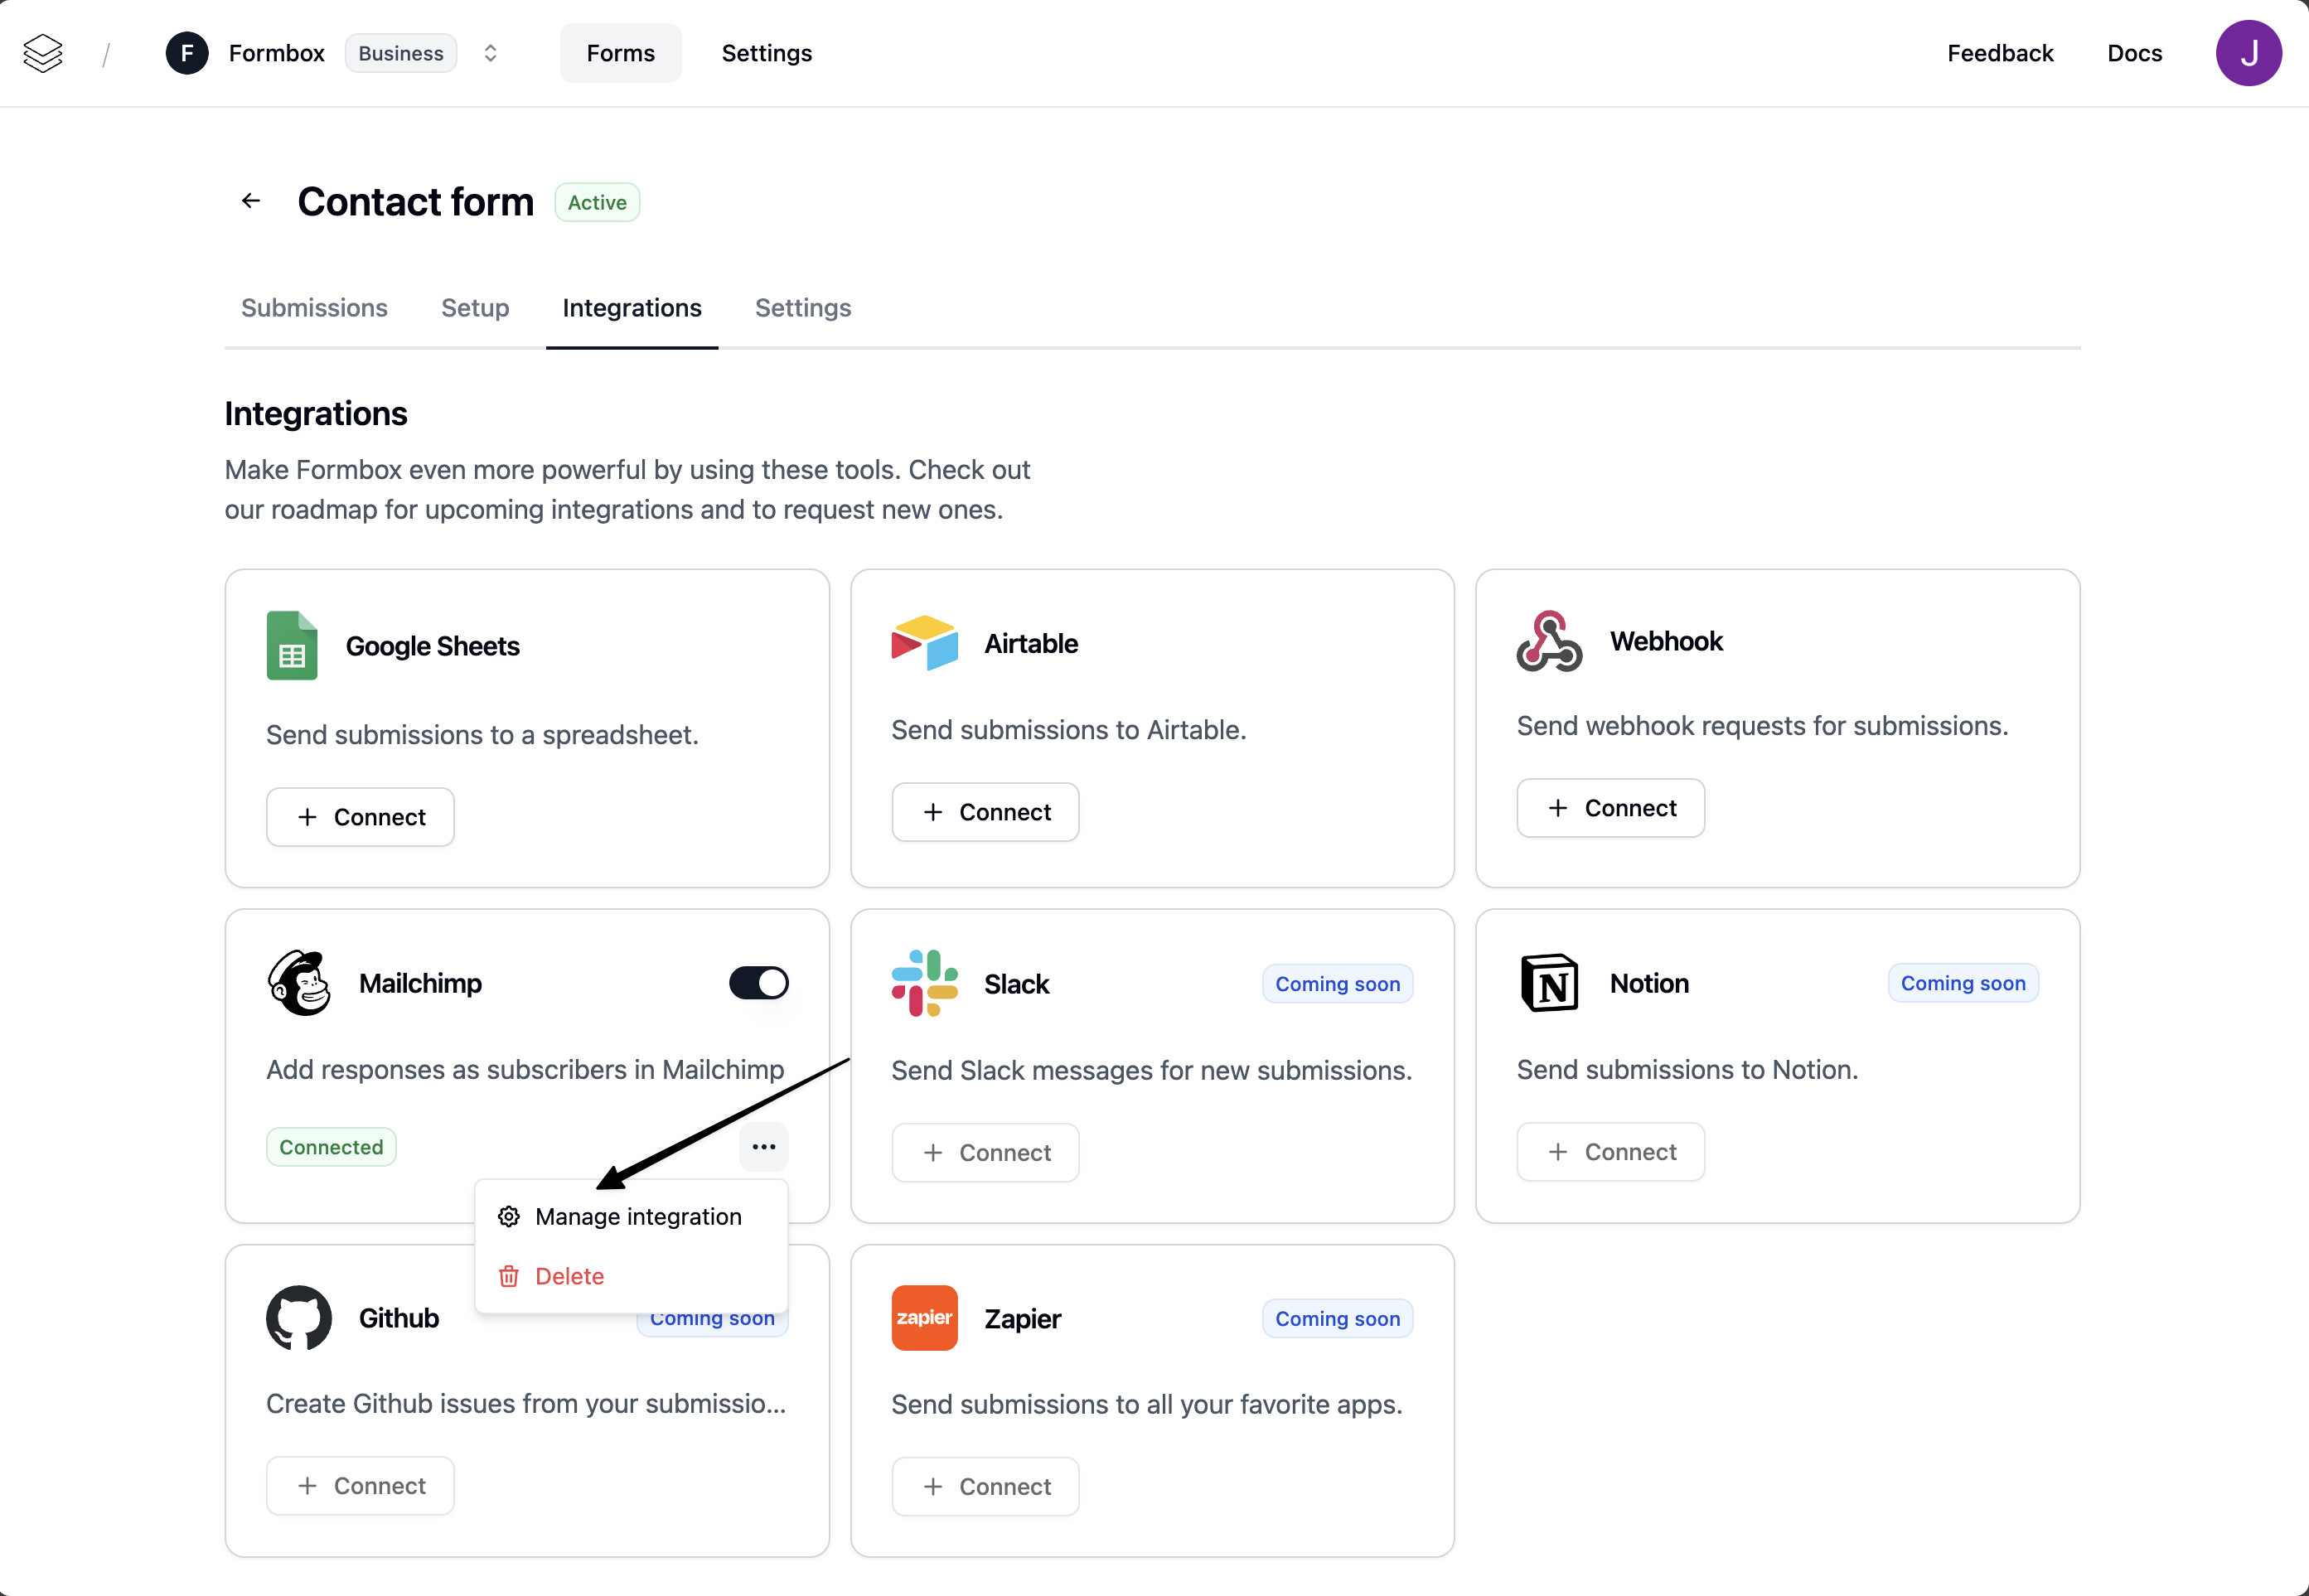The image size is (2309, 1596).
Task: Connect the Google Sheets integration
Action: (360, 817)
